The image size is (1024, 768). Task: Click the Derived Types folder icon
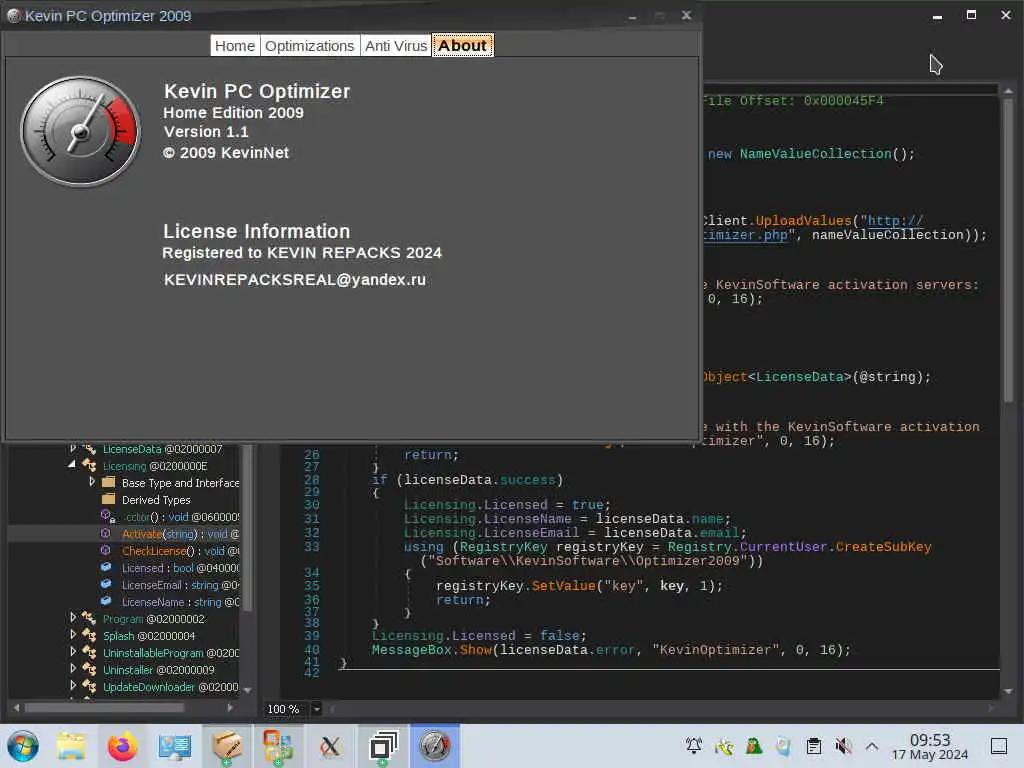(x=109, y=499)
